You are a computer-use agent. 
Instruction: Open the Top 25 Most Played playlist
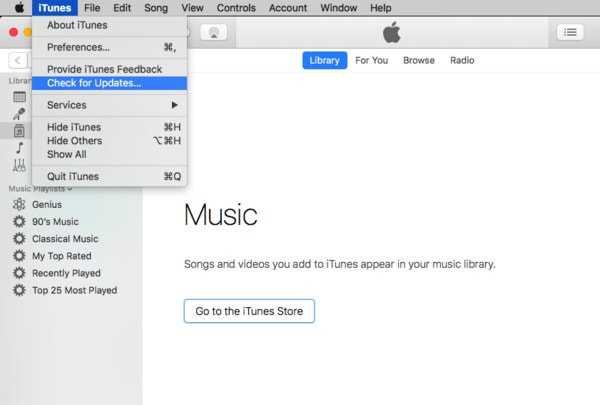click(x=74, y=291)
